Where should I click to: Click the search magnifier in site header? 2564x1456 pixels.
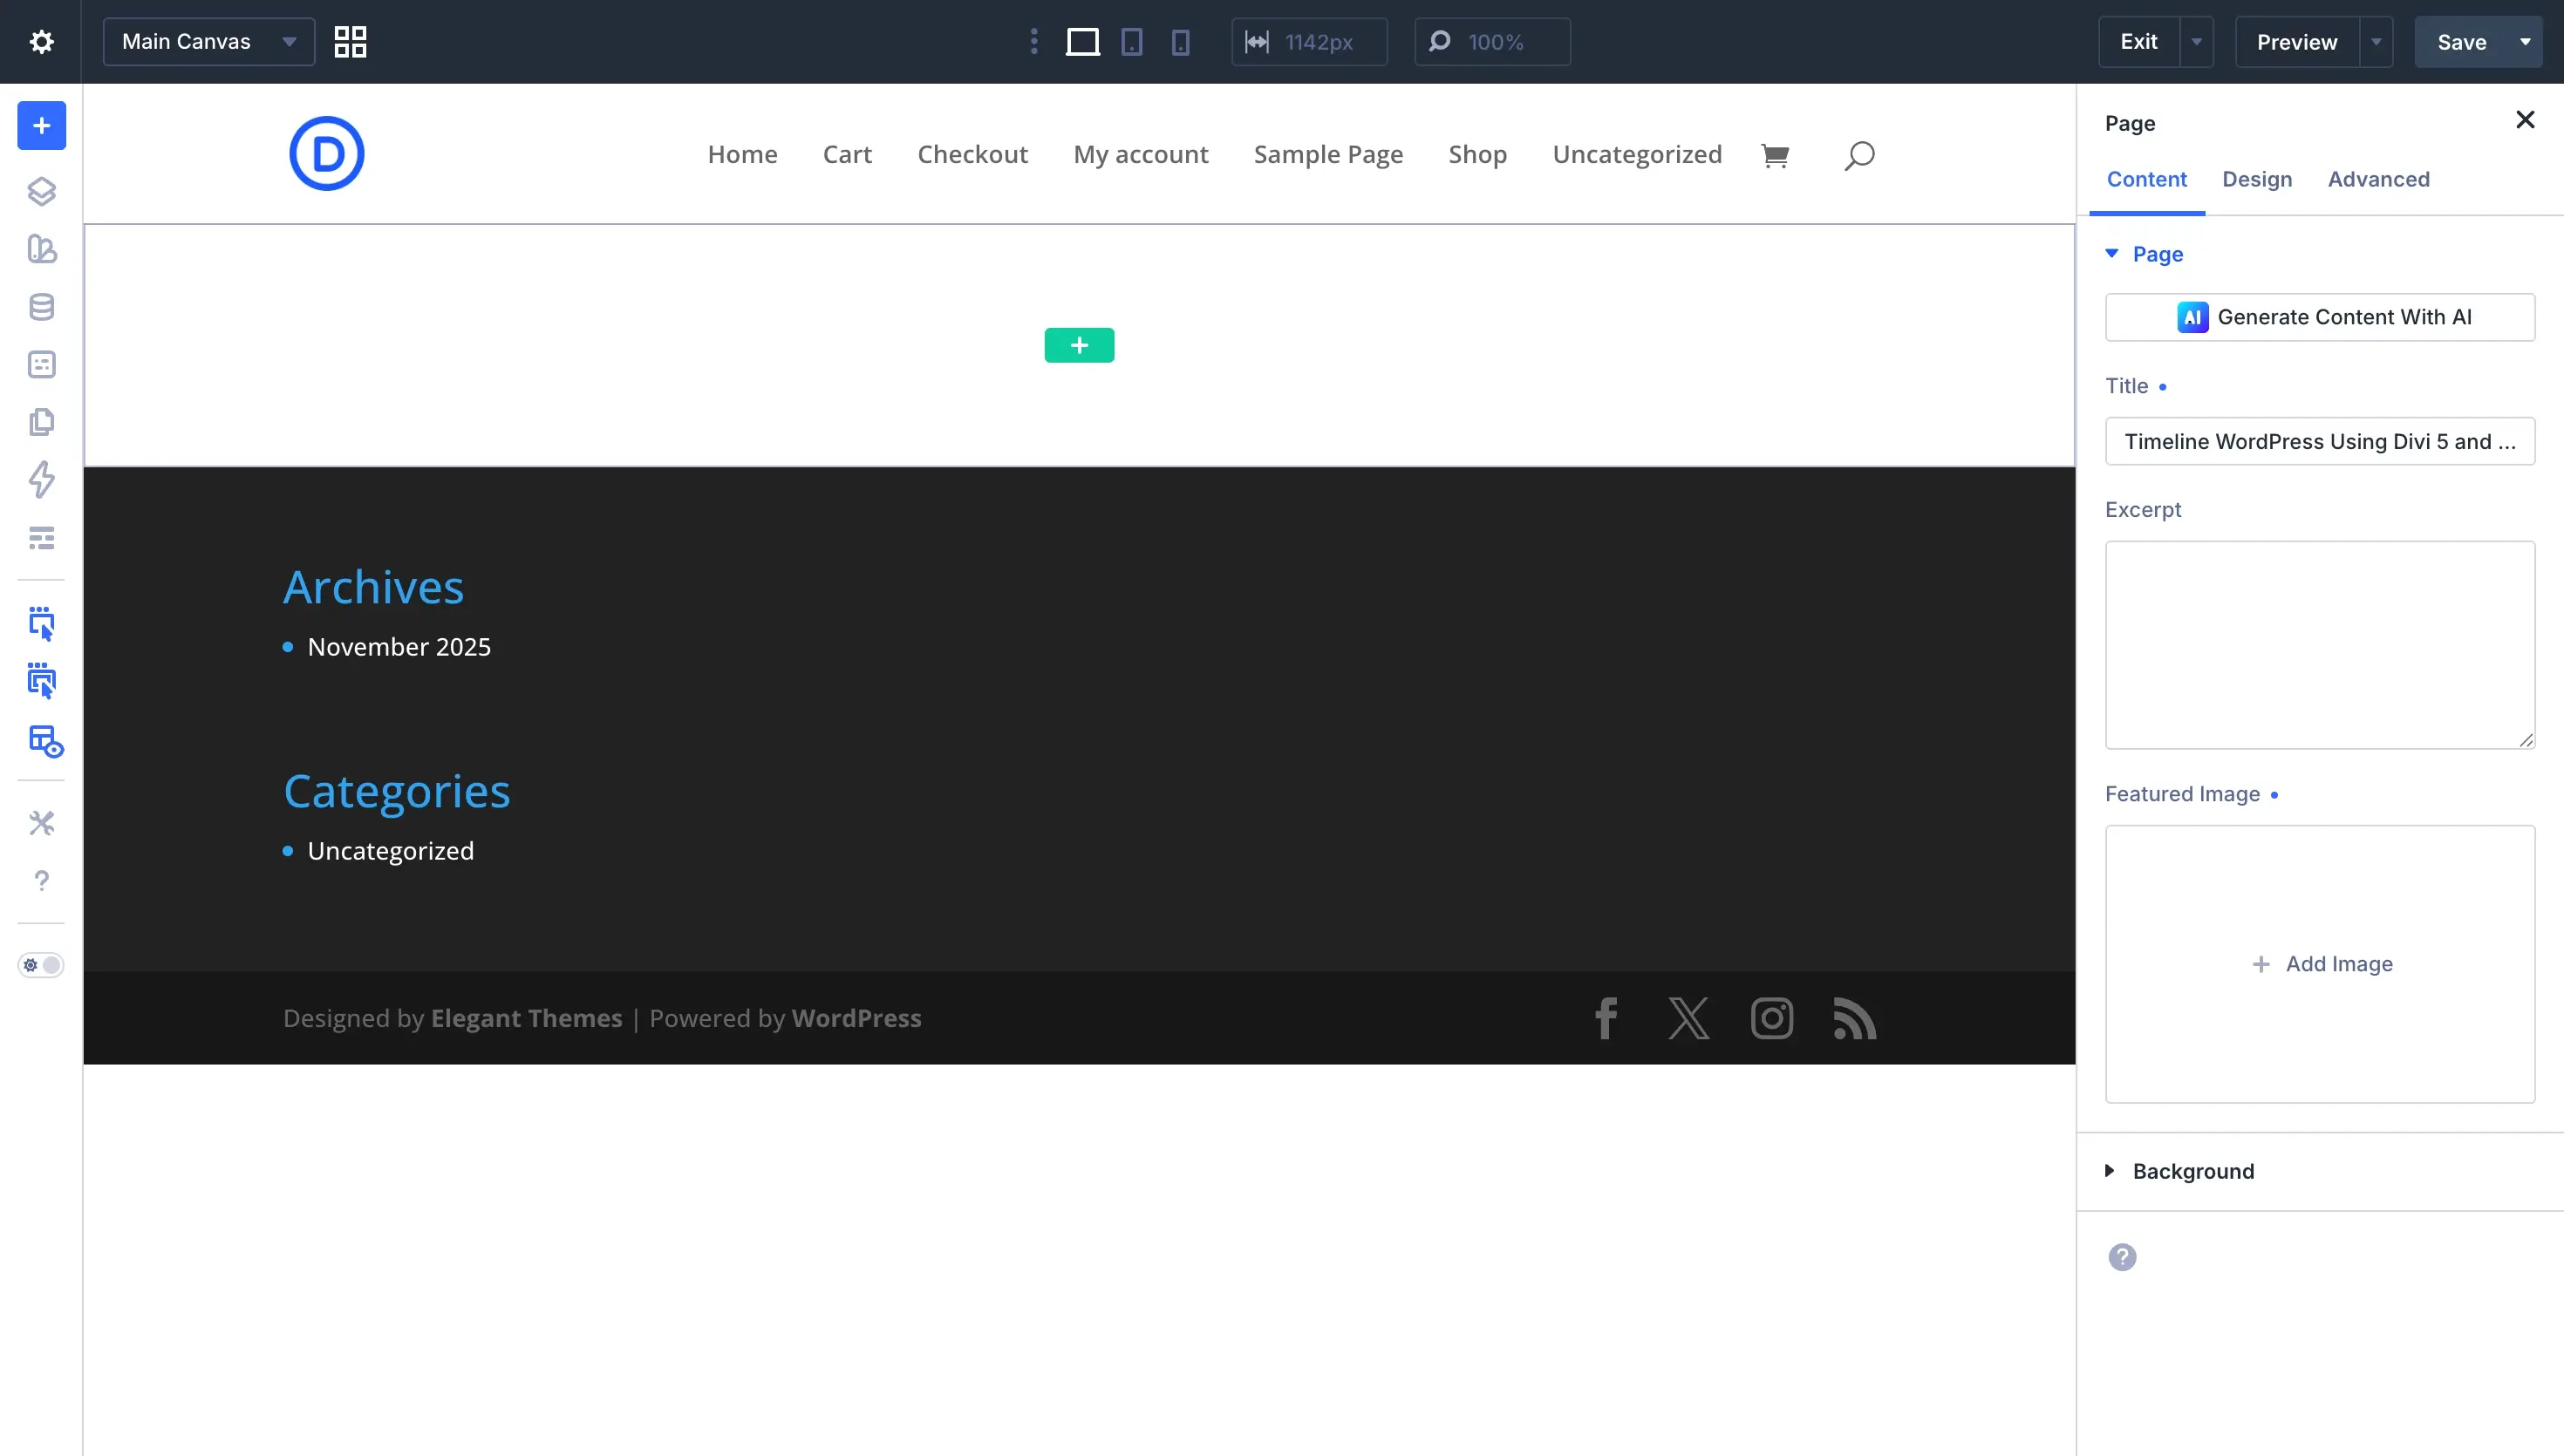1859,155
